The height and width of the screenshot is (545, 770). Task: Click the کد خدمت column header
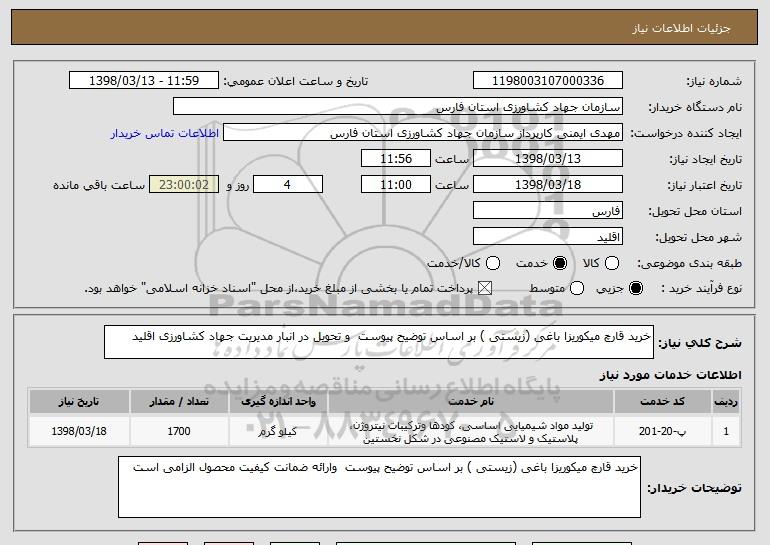(x=662, y=402)
